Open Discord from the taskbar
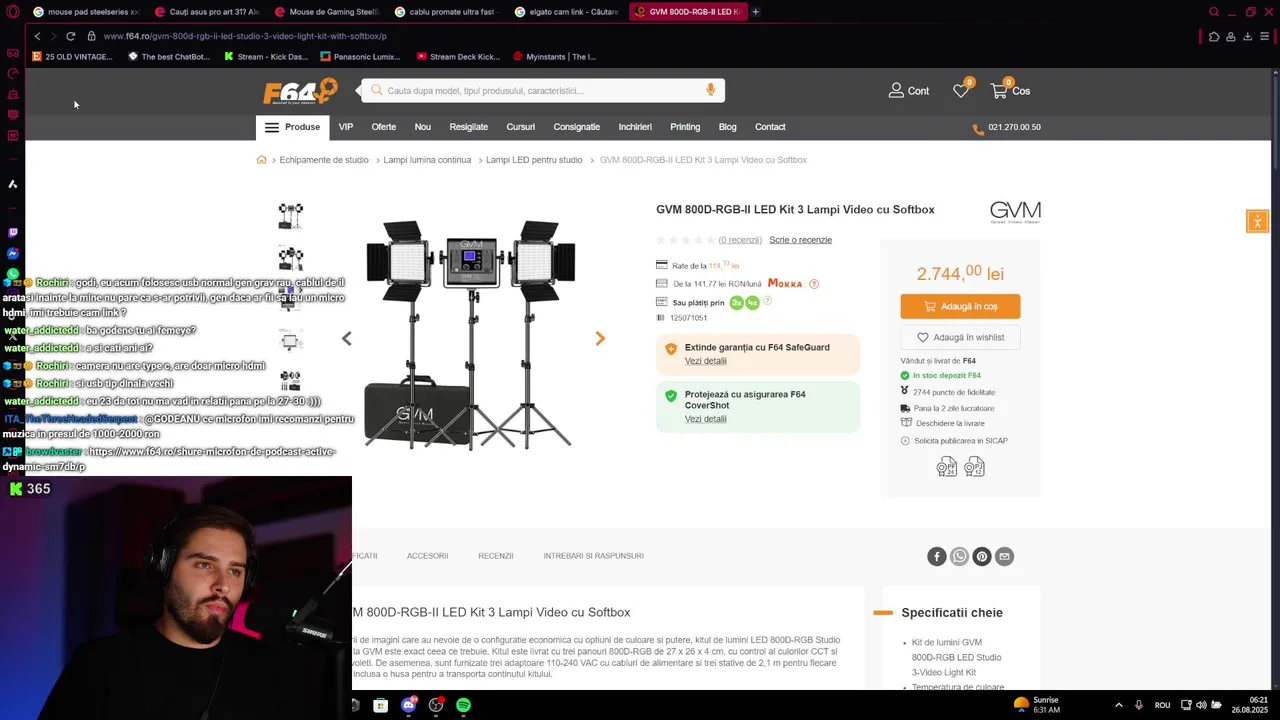The width and height of the screenshot is (1280, 720). (x=408, y=705)
